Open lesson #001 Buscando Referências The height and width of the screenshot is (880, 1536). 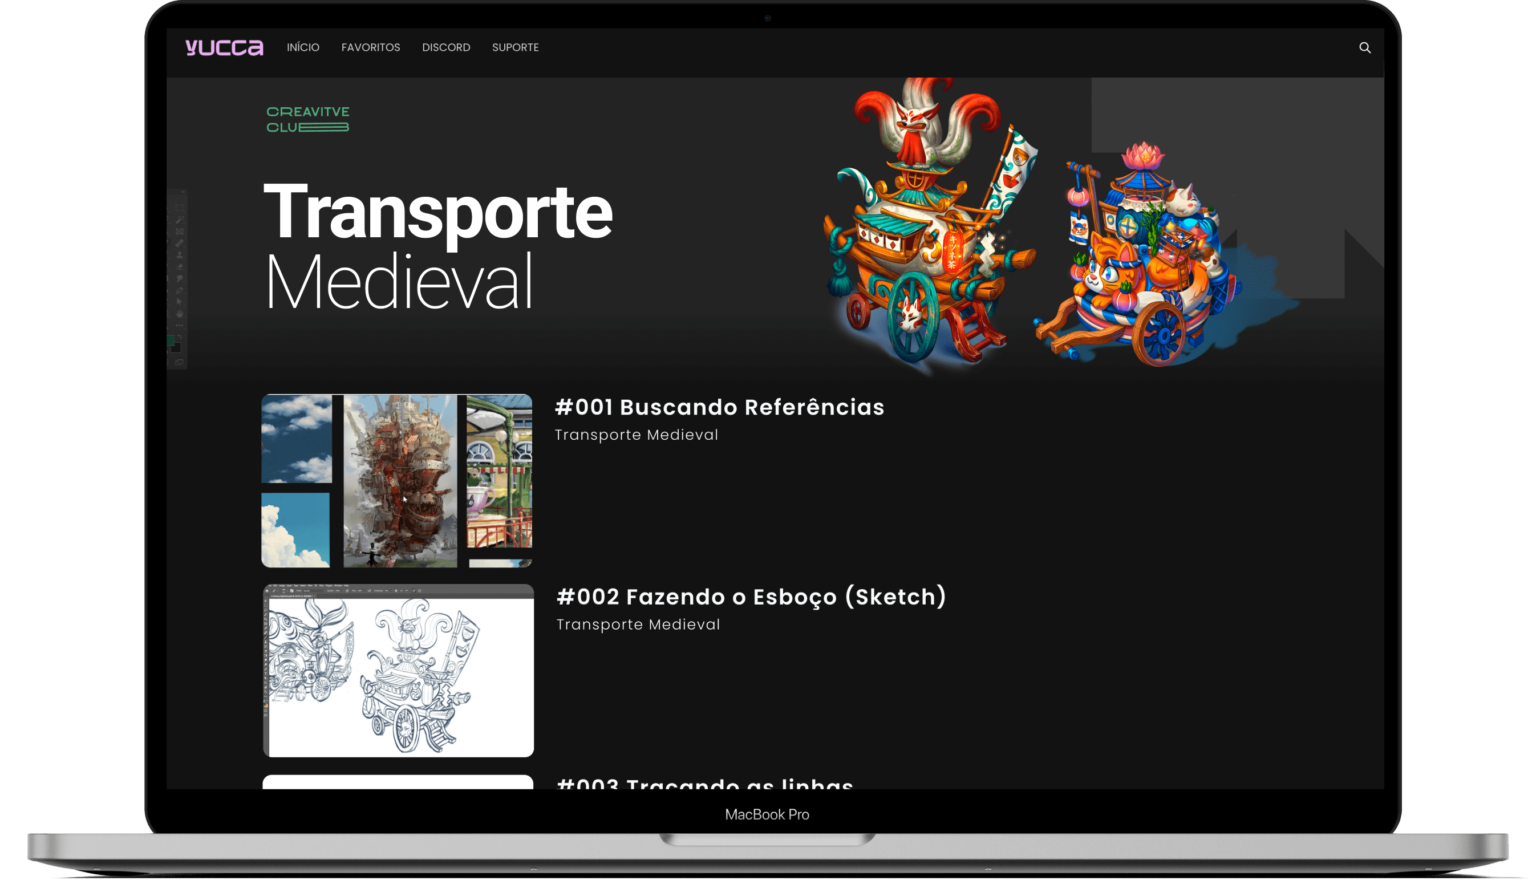719,407
